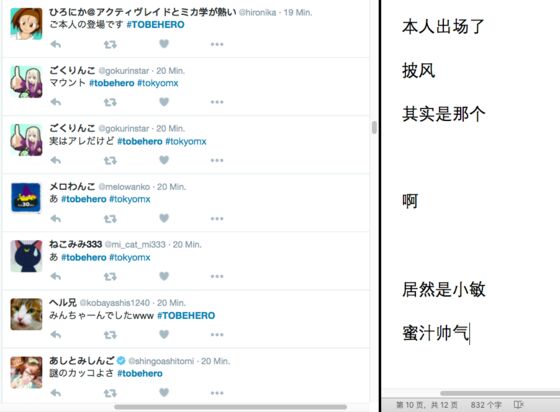Reply to hironika's tweet

click(x=56, y=44)
